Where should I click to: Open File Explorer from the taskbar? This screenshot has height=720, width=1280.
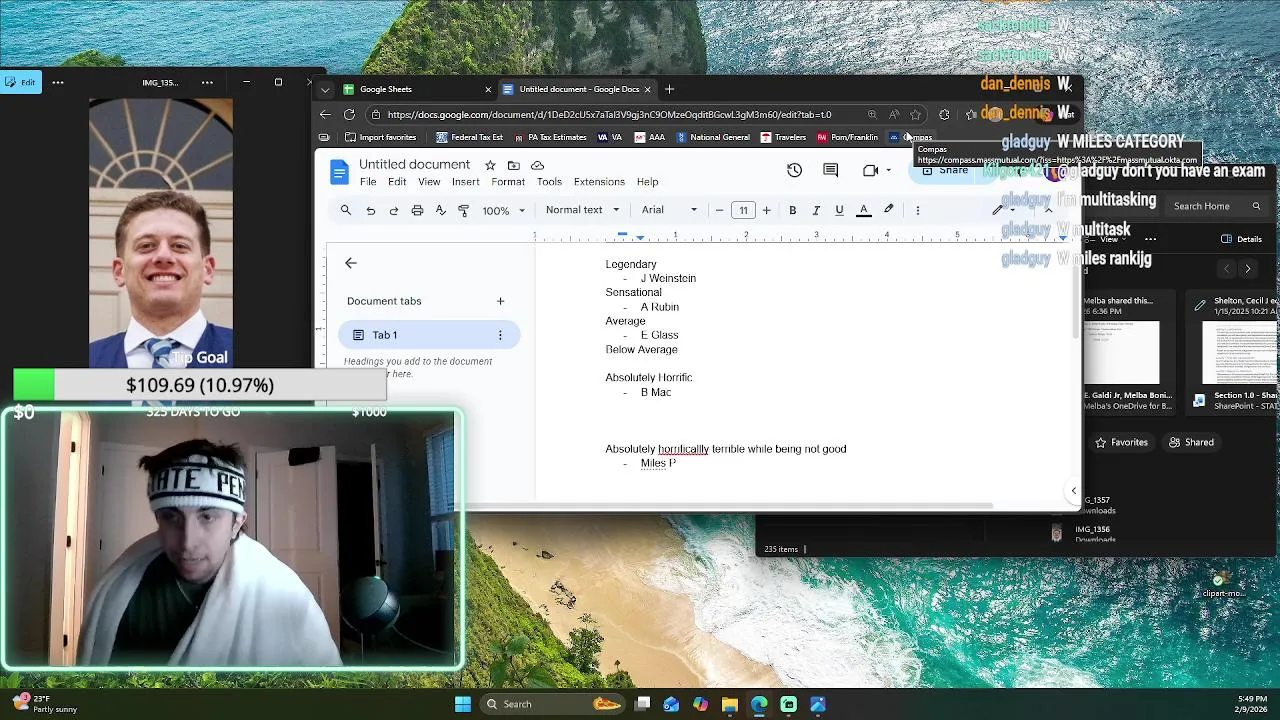tap(730, 704)
